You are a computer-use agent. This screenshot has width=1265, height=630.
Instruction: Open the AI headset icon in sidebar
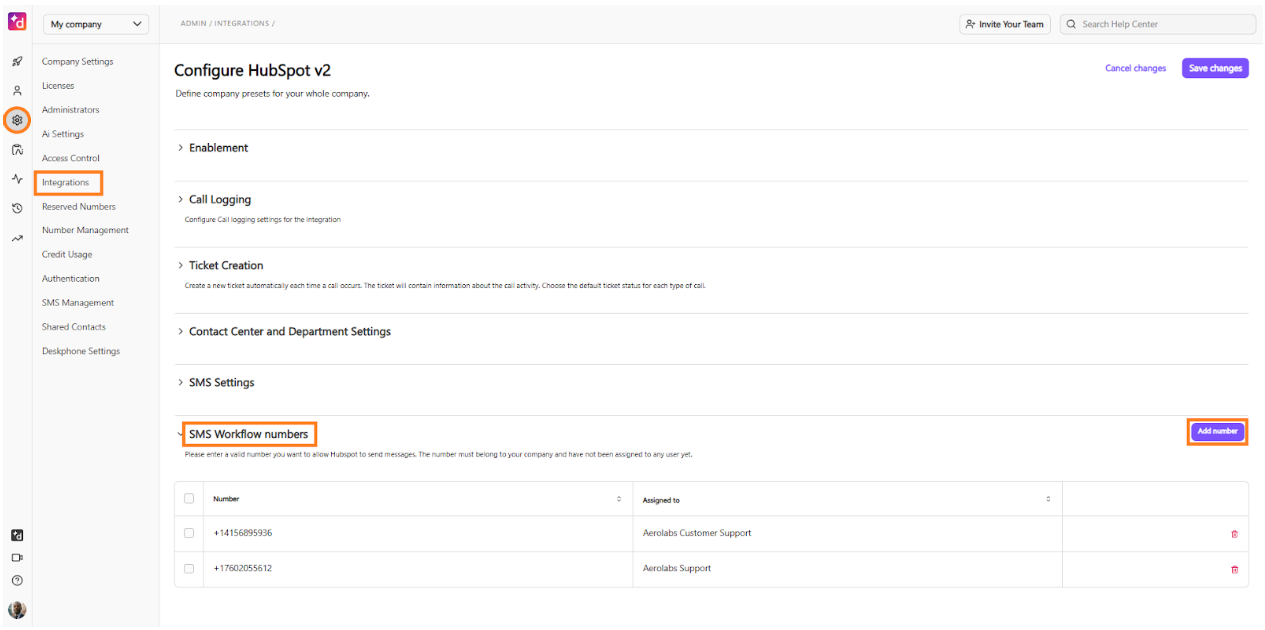pos(17,150)
